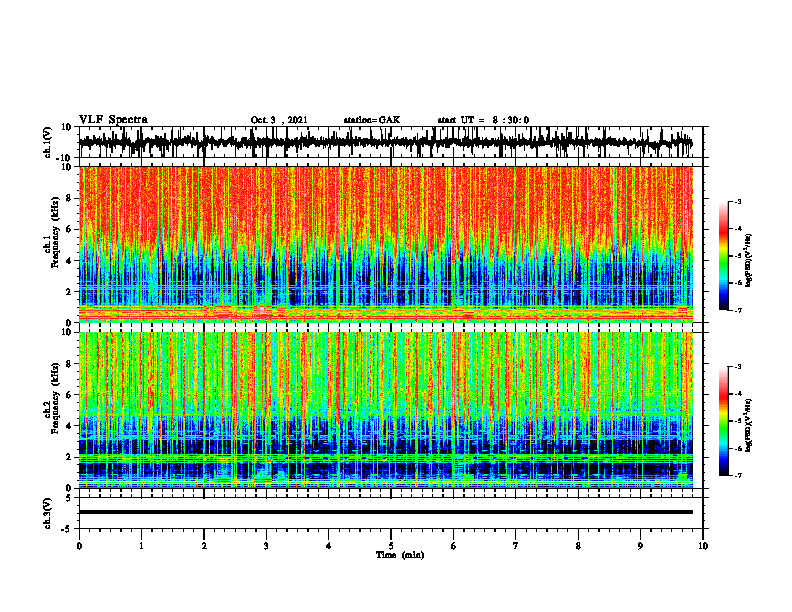
Task: Click time axis tick label '10'
Action: 703,546
